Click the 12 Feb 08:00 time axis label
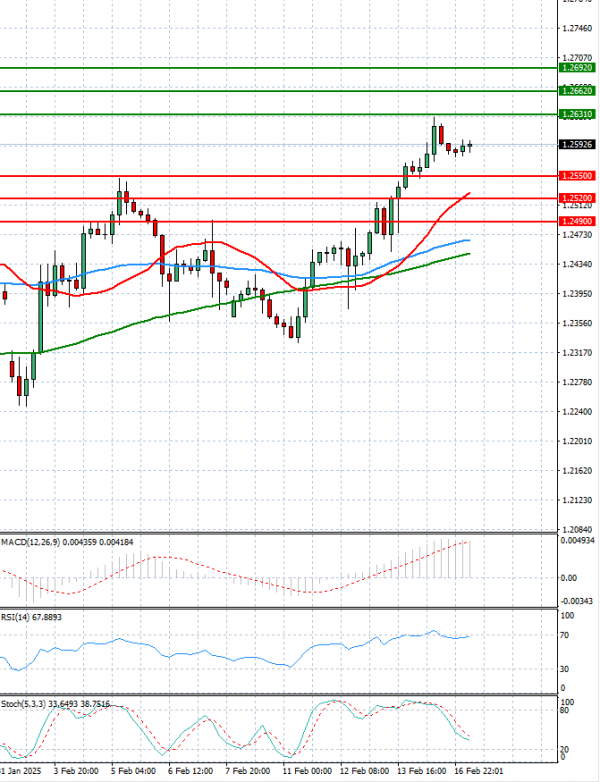 tap(365, 771)
